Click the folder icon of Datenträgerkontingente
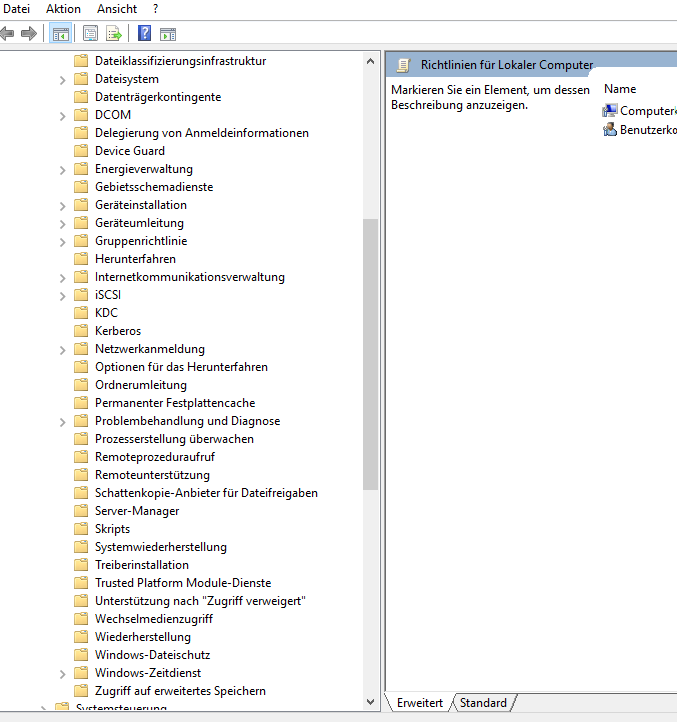This screenshot has height=722, width=677. click(x=81, y=97)
